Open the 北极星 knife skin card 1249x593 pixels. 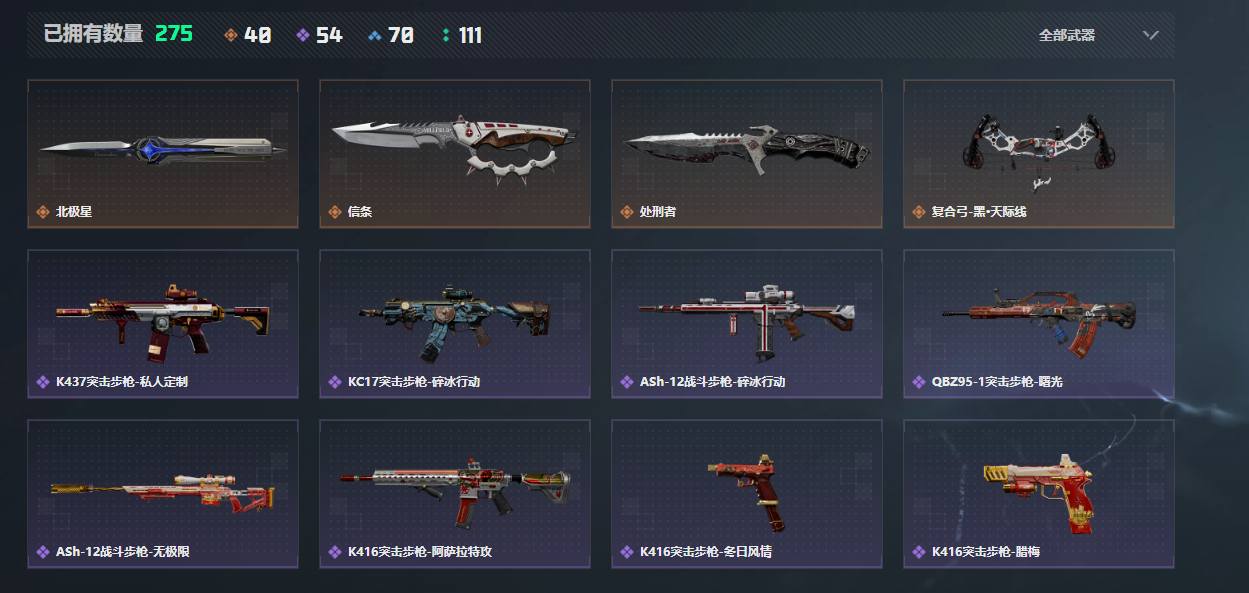pyautogui.click(x=163, y=154)
